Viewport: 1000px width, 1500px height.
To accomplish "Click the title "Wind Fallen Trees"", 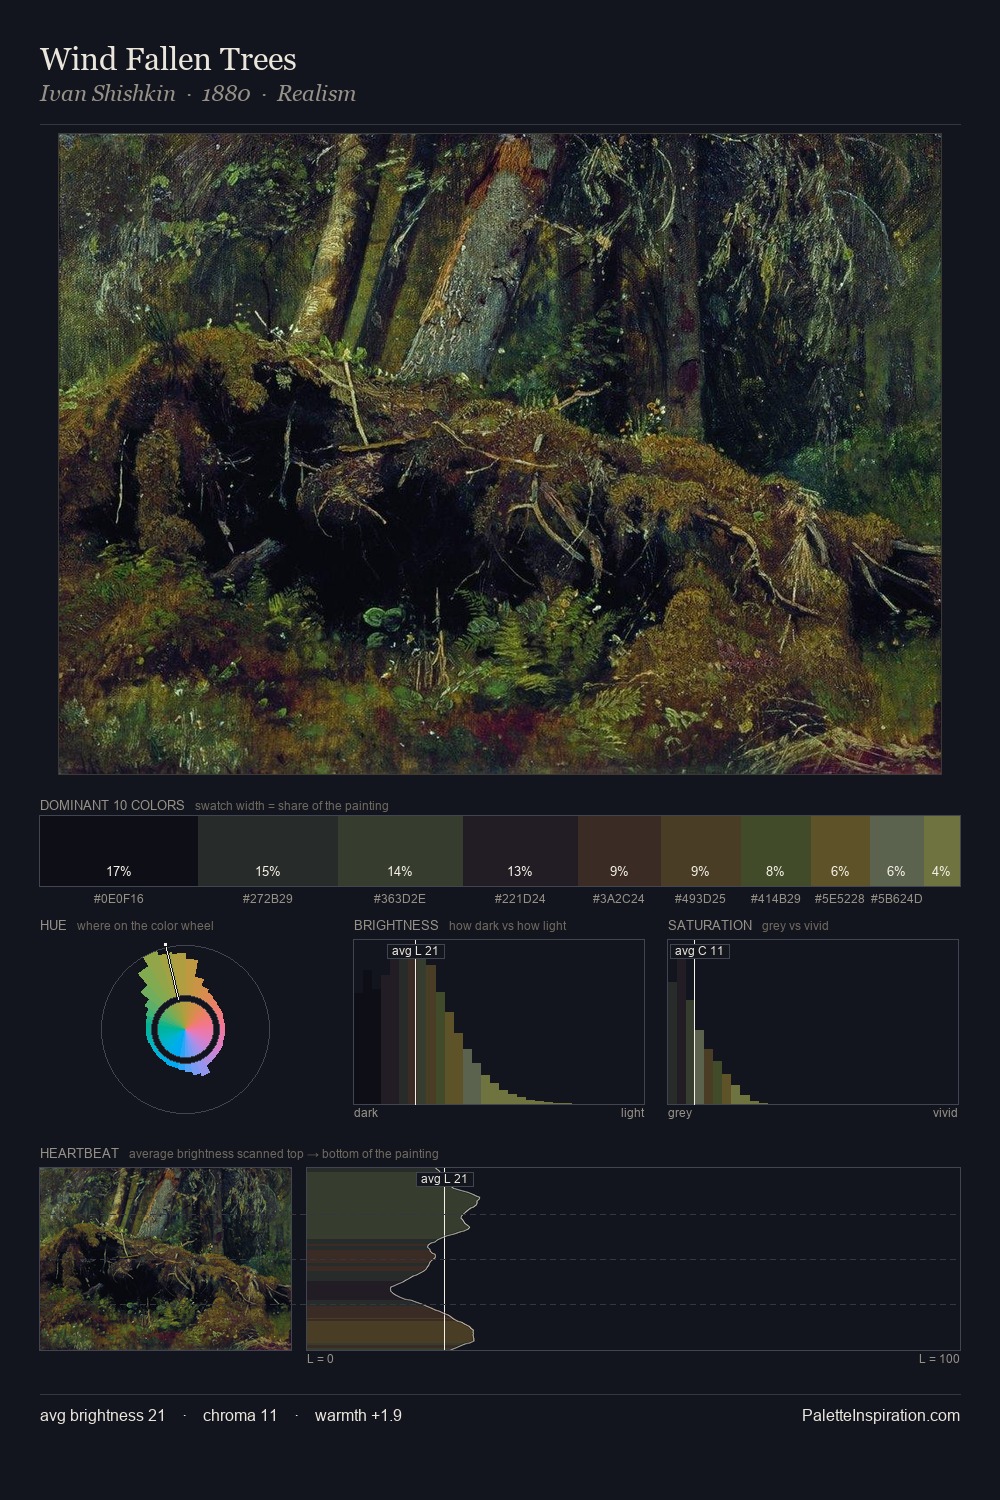I will coord(168,59).
